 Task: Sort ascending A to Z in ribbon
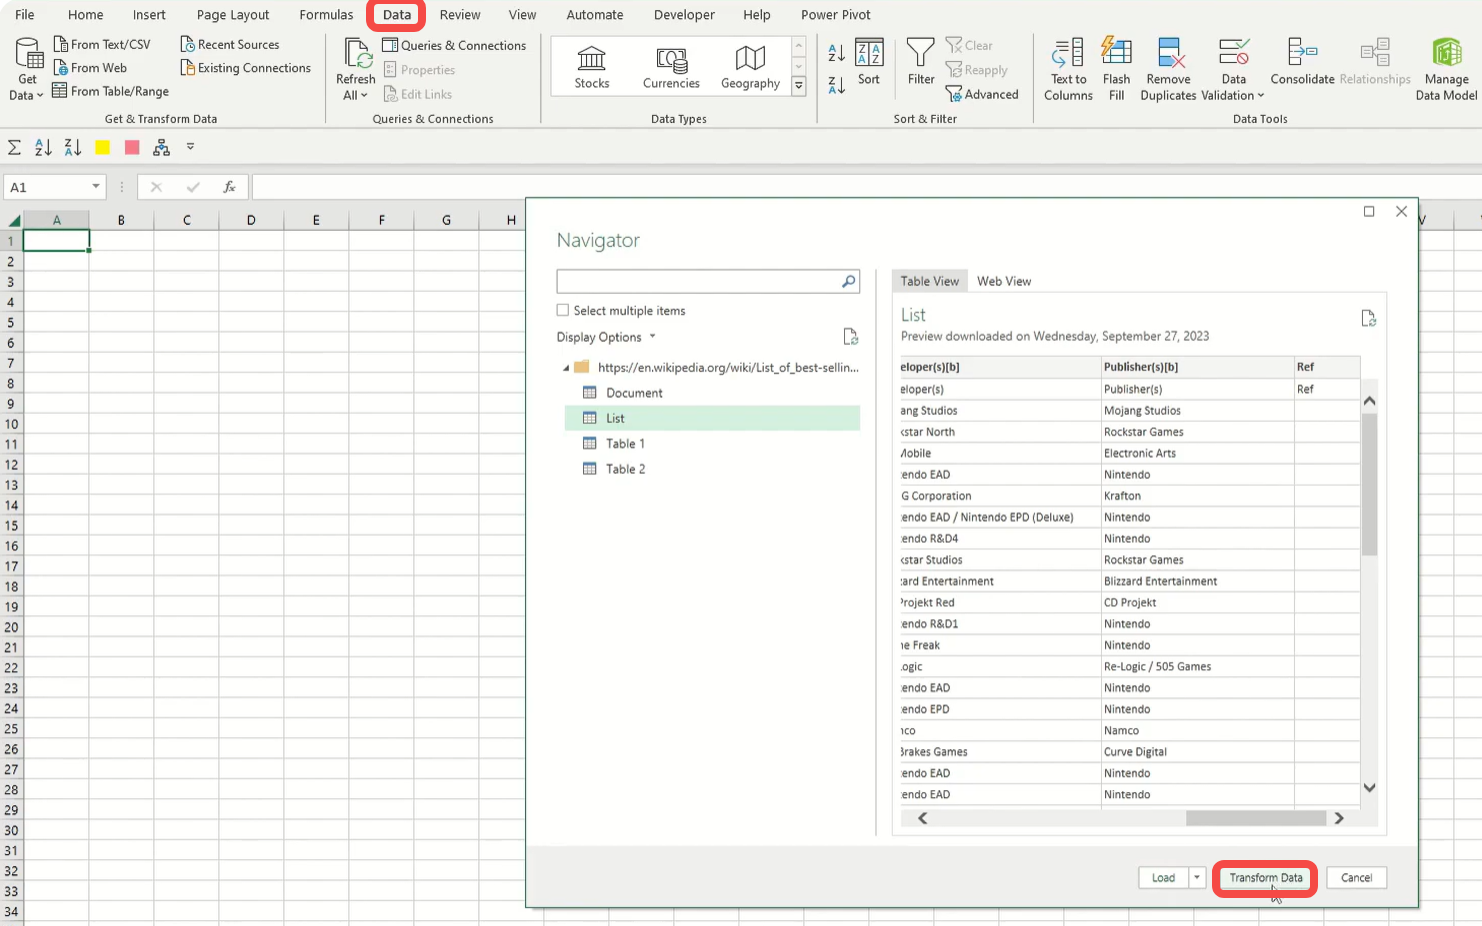point(836,52)
